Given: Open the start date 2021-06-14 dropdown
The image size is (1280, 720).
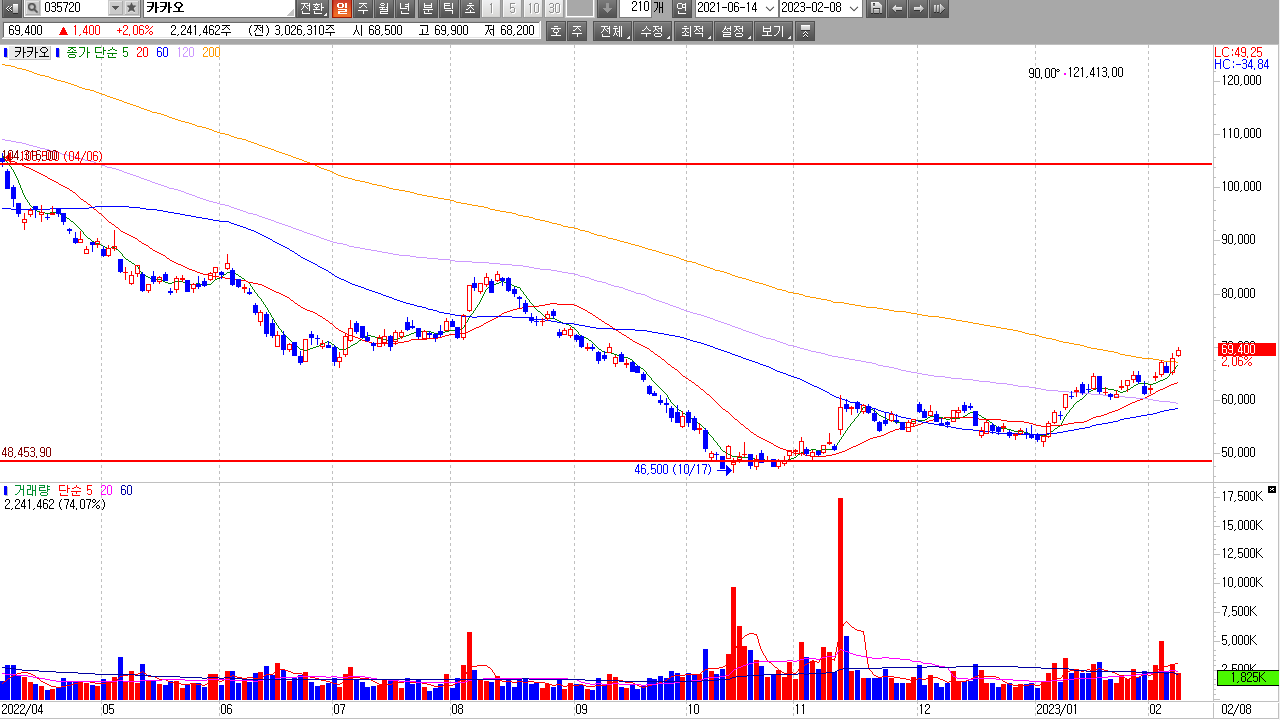Looking at the screenshot, I should click(x=769, y=8).
